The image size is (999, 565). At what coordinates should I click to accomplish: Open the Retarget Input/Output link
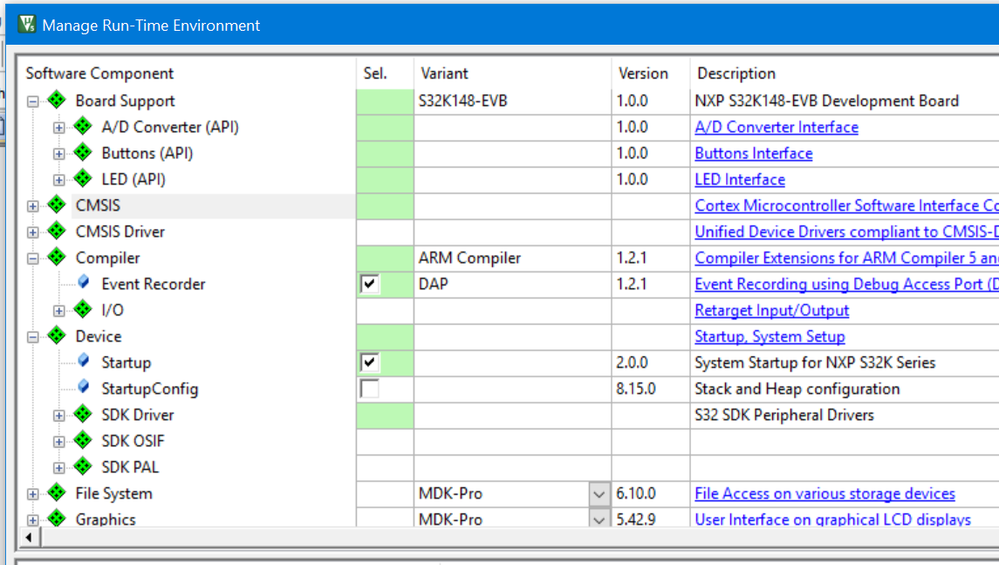771,310
